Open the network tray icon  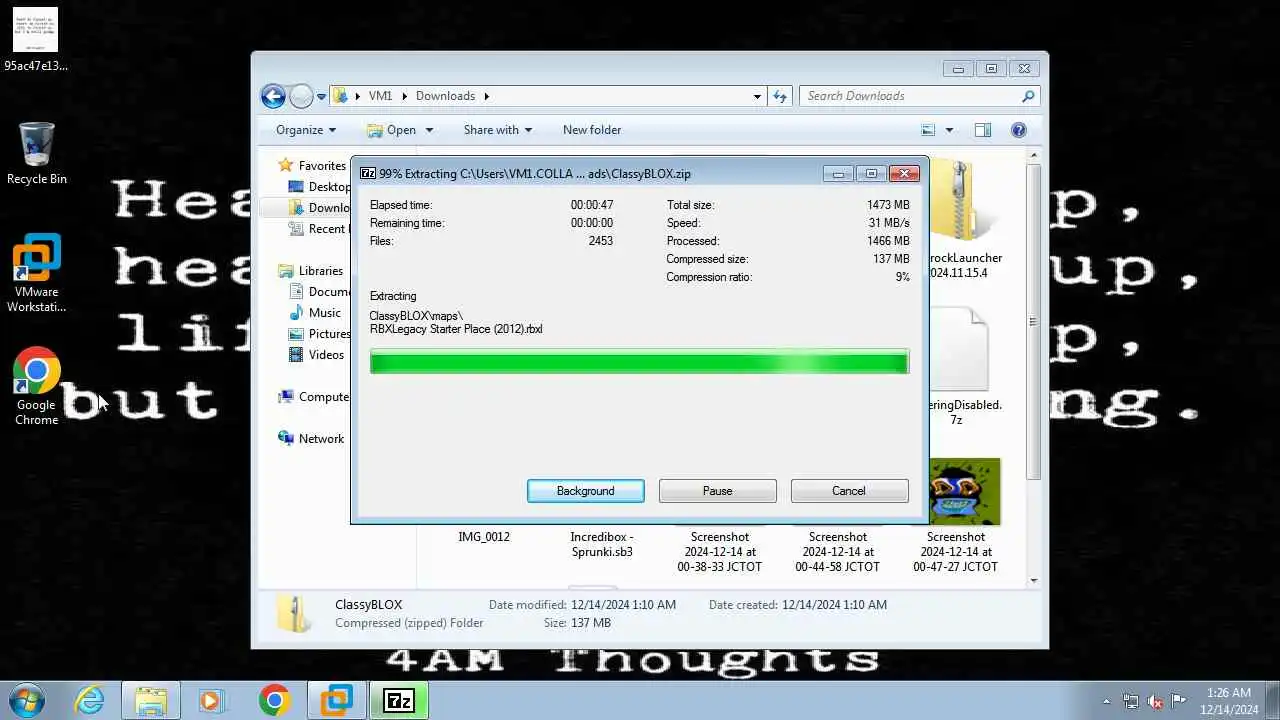click(x=1131, y=701)
